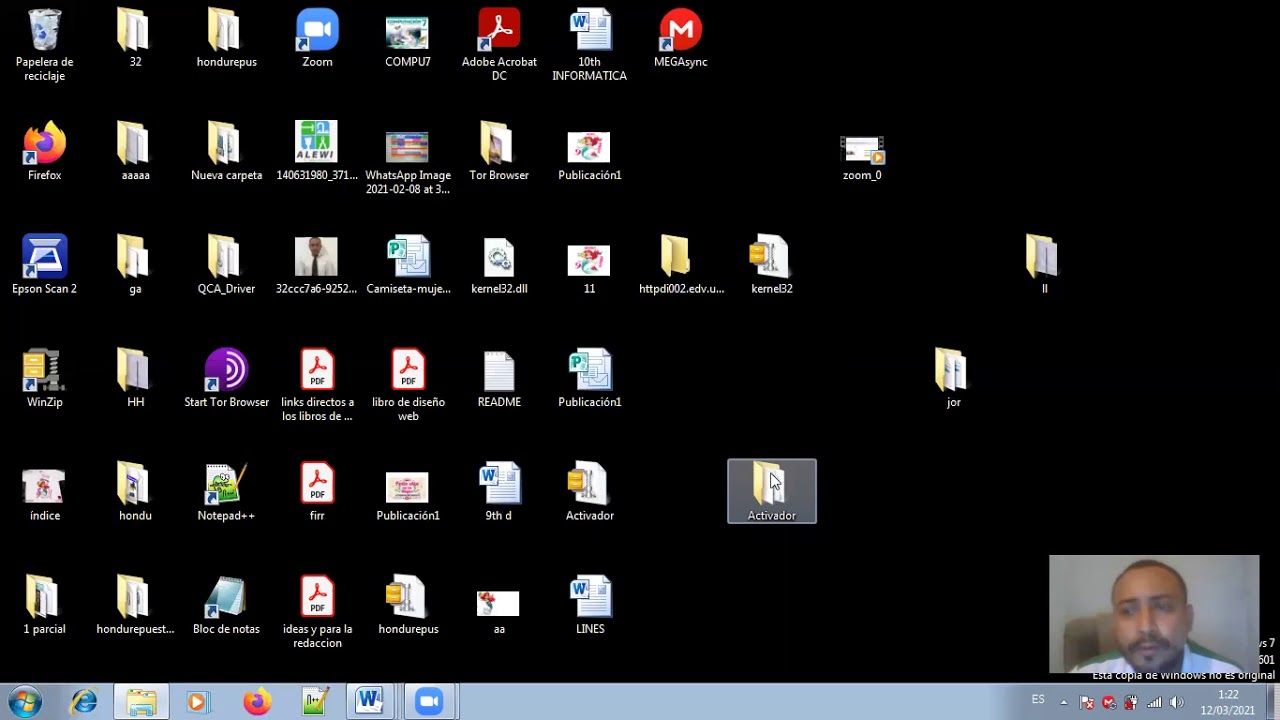Open Windows Media Player taskbar icon

(x=197, y=702)
